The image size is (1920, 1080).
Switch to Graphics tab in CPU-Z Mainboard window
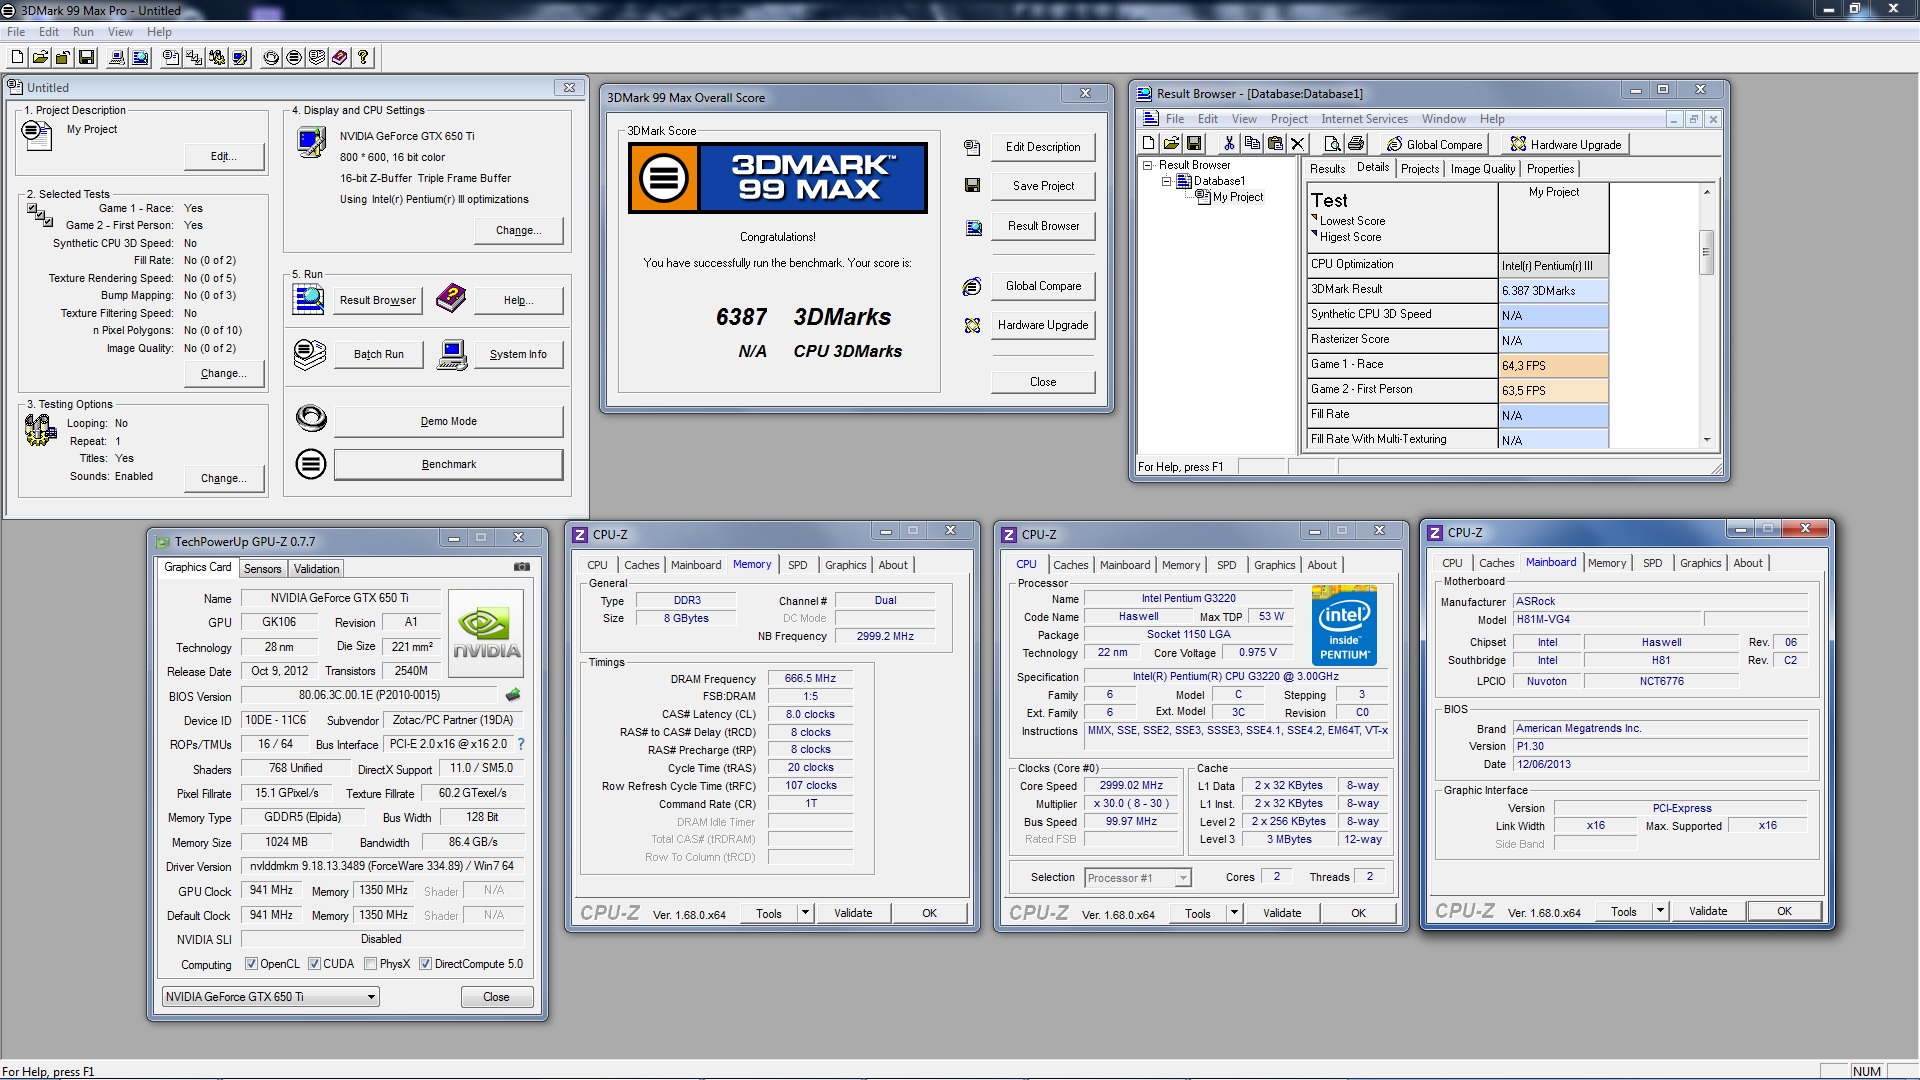click(x=1700, y=563)
